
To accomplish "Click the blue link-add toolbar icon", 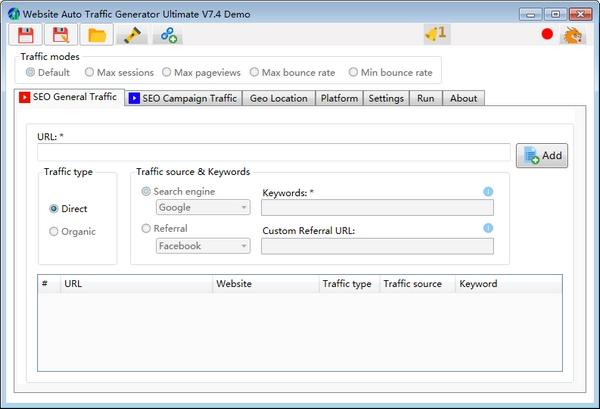I will [167, 35].
